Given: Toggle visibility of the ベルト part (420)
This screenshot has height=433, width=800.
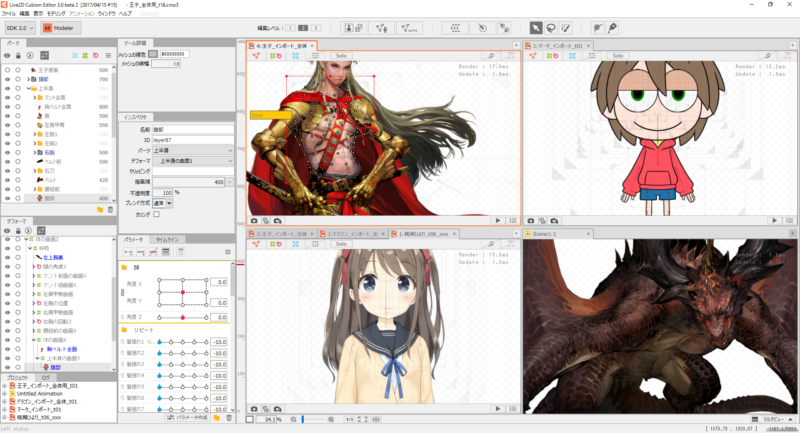Looking at the screenshot, I should coord(7,180).
